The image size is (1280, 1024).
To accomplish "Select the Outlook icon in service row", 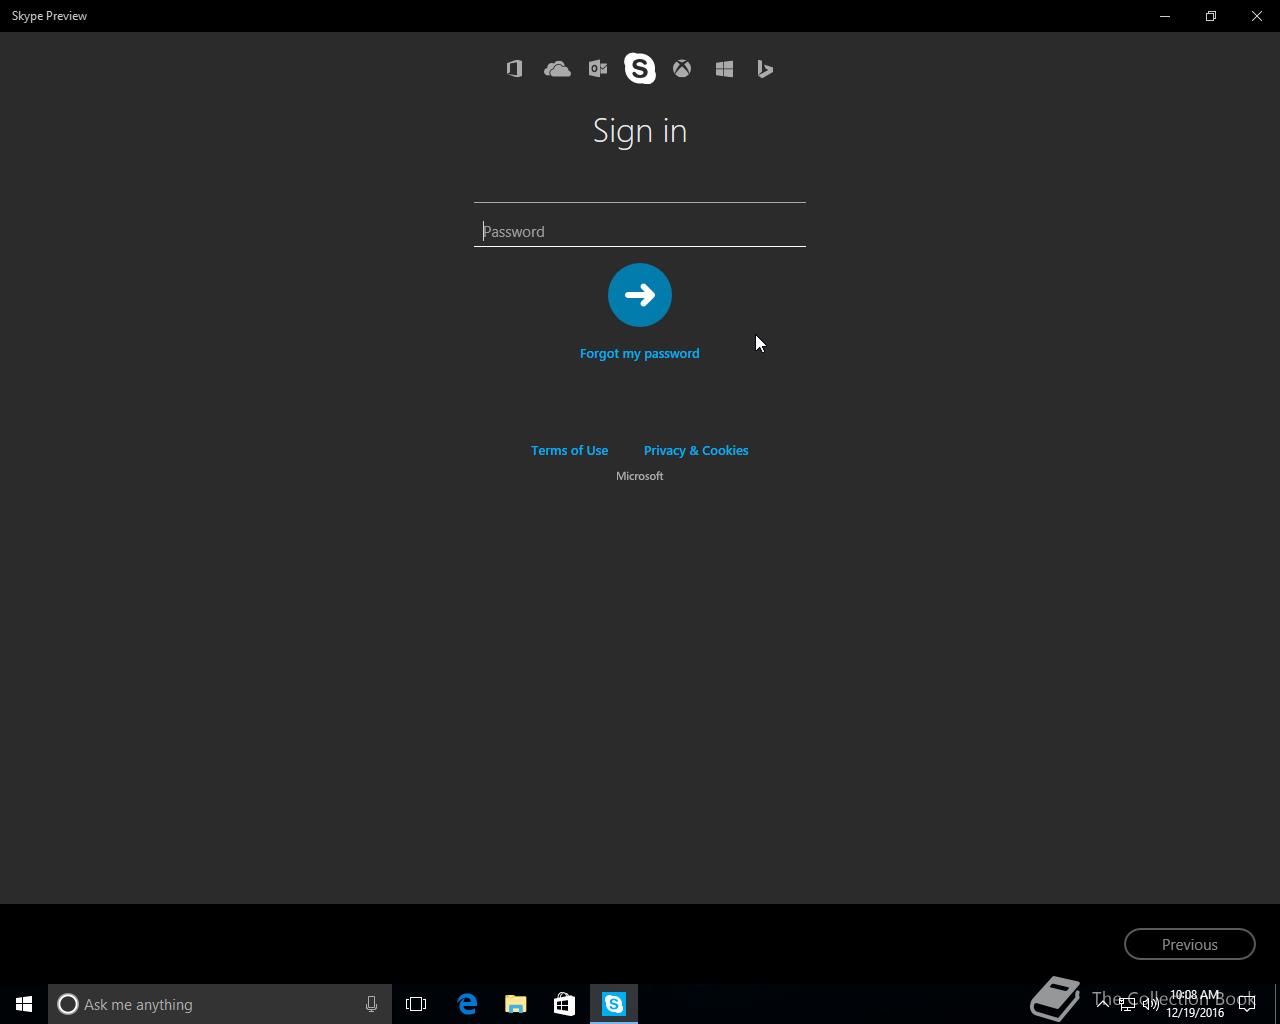I will coord(598,69).
